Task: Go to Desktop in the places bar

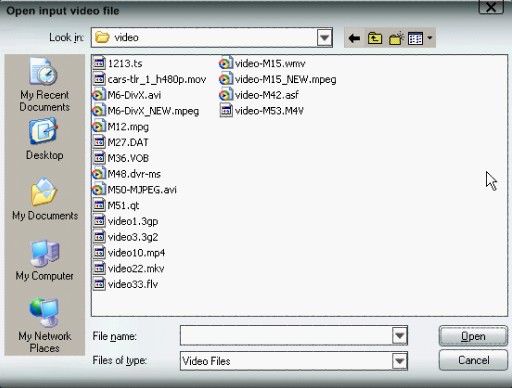Action: click(x=44, y=139)
